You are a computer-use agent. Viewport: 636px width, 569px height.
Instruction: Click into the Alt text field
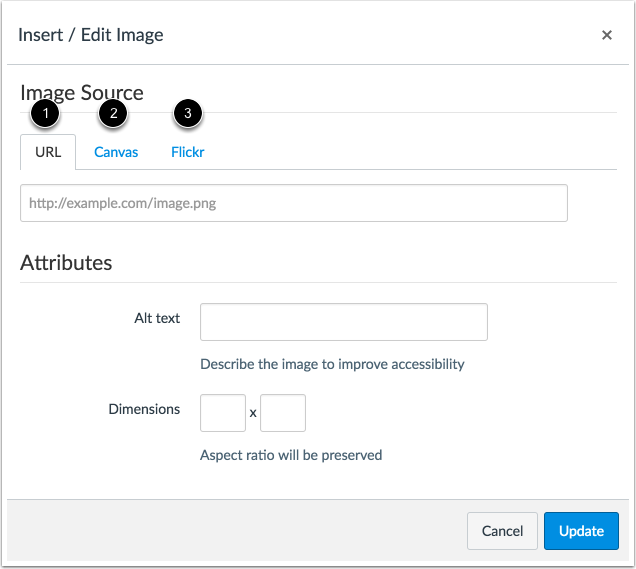(x=344, y=322)
